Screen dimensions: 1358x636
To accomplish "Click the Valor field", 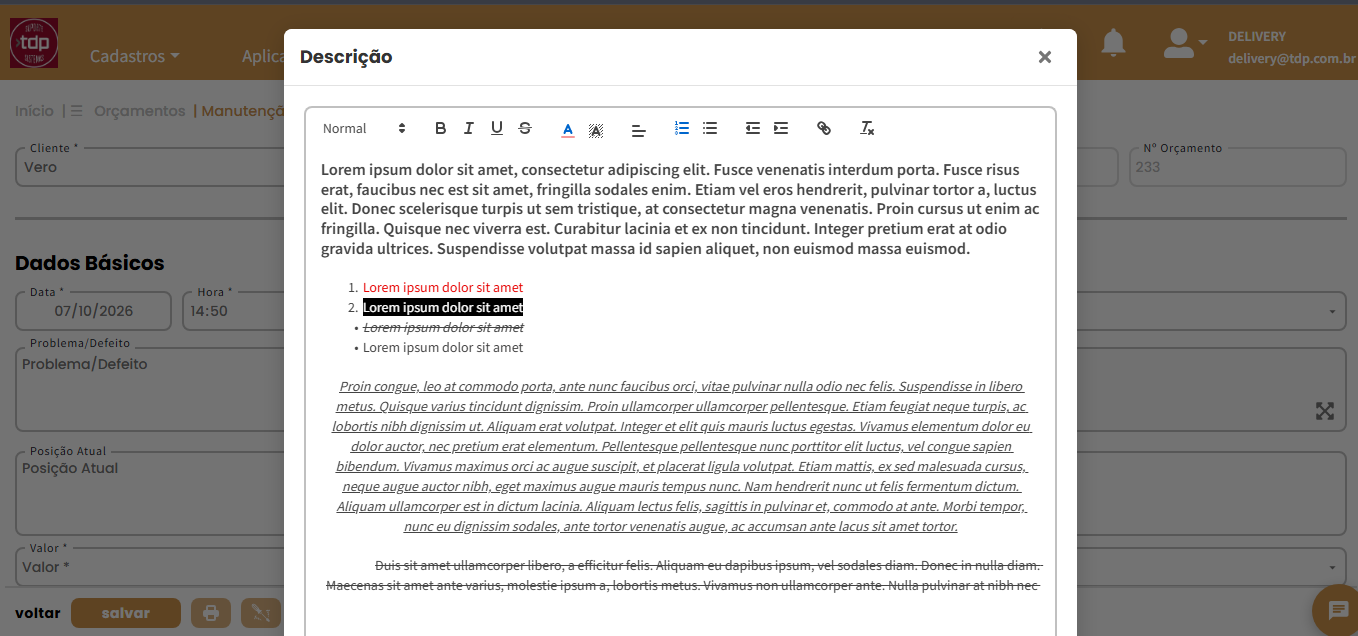I will pyautogui.click(x=150, y=567).
